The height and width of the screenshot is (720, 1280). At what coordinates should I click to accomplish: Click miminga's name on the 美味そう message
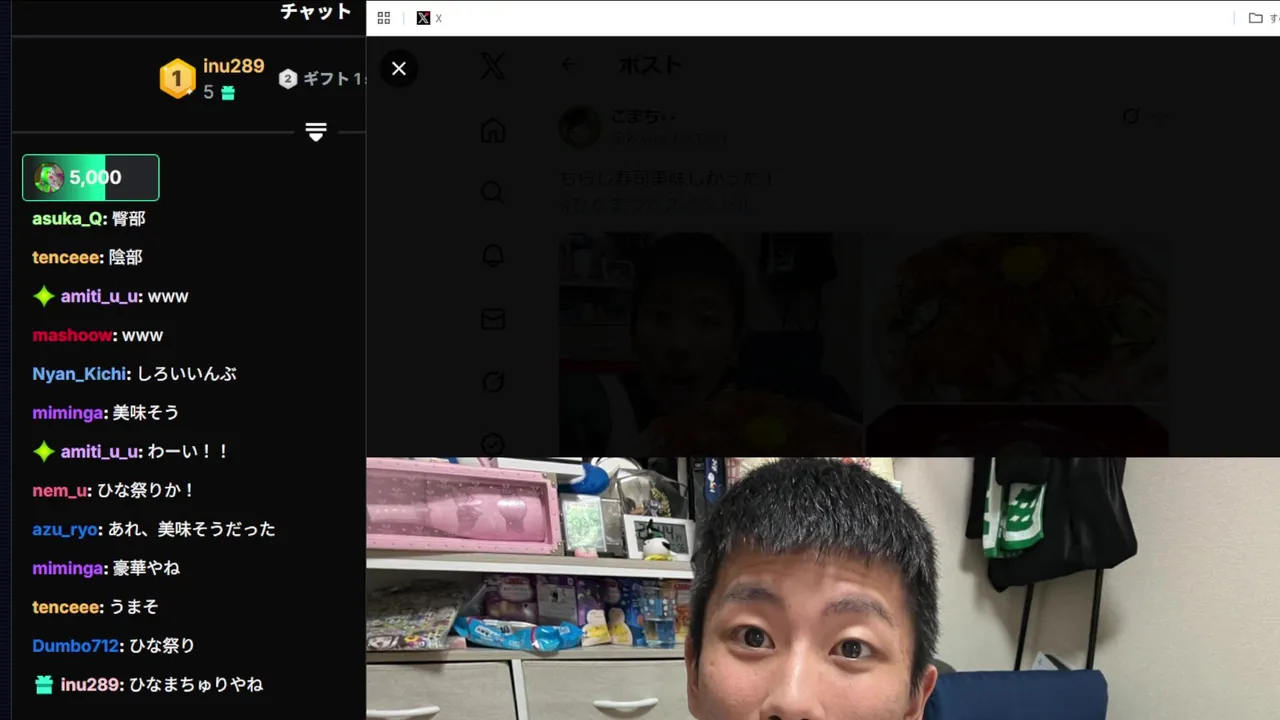click(x=68, y=413)
